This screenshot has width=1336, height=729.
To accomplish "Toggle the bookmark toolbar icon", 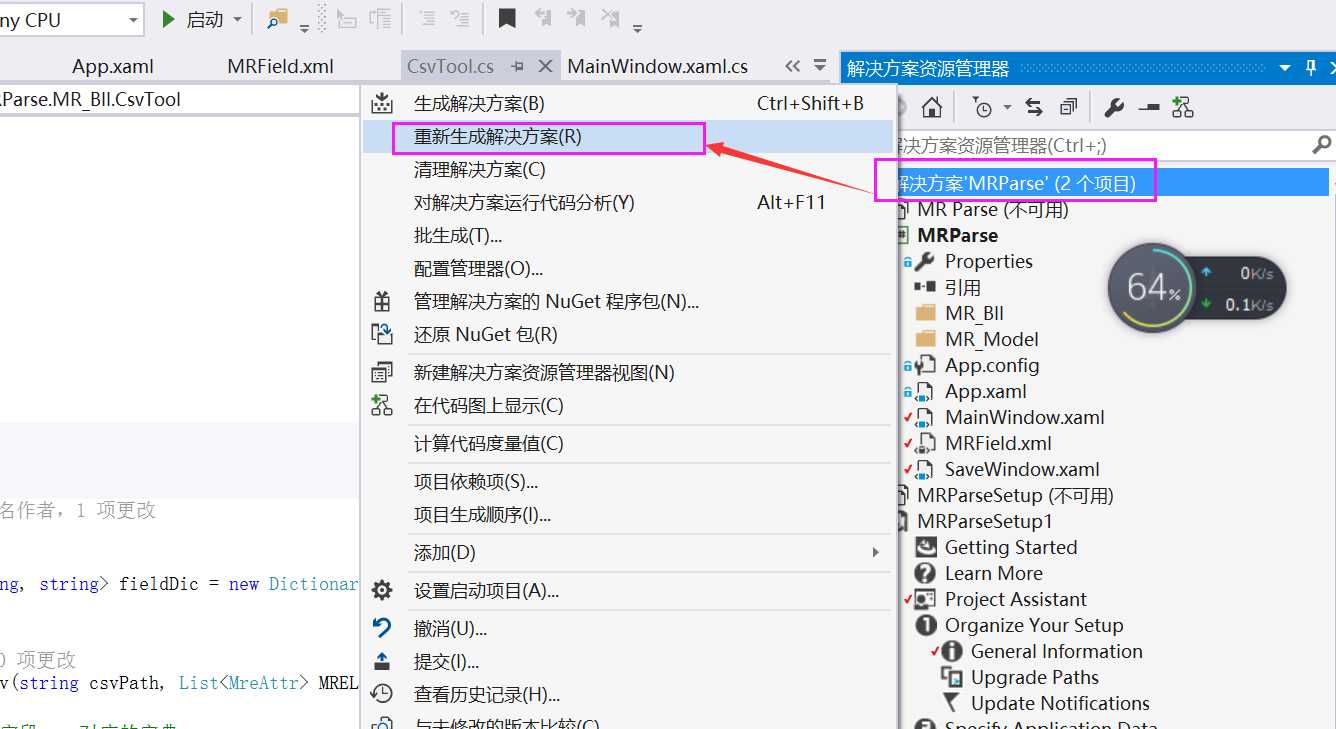I will click(507, 18).
